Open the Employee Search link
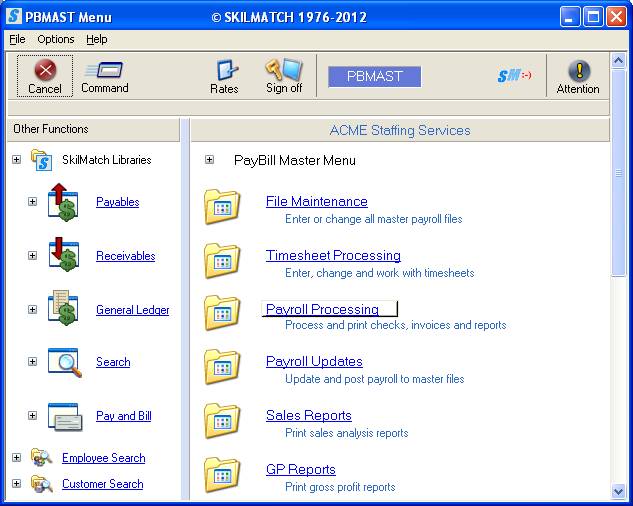 coord(103,458)
